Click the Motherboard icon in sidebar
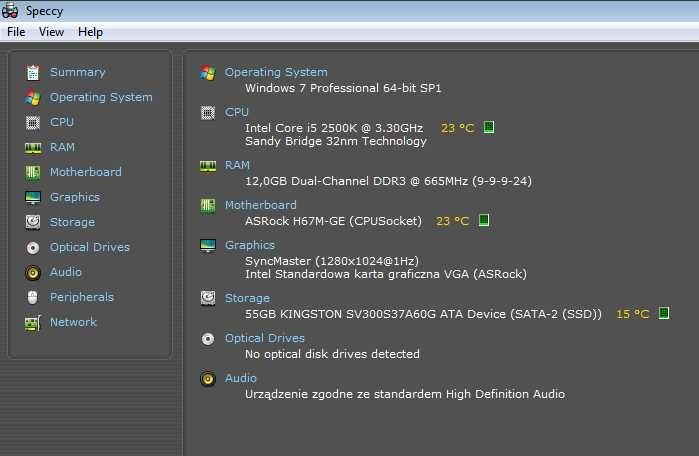Screen dimensions: 699x456 pyautogui.click(x=33, y=172)
